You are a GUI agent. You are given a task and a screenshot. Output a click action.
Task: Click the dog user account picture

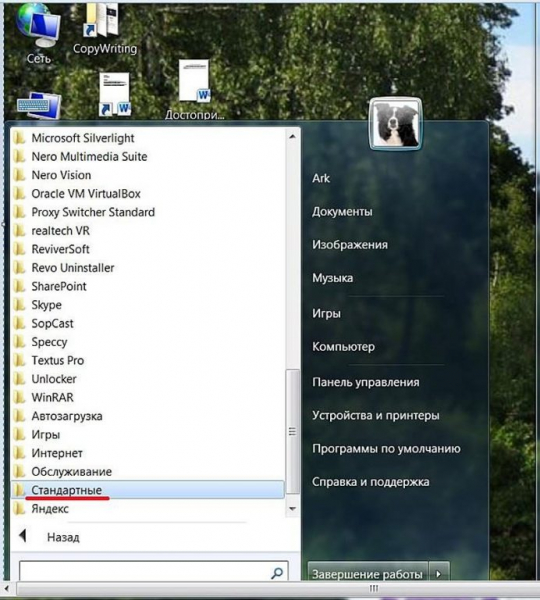(x=395, y=123)
